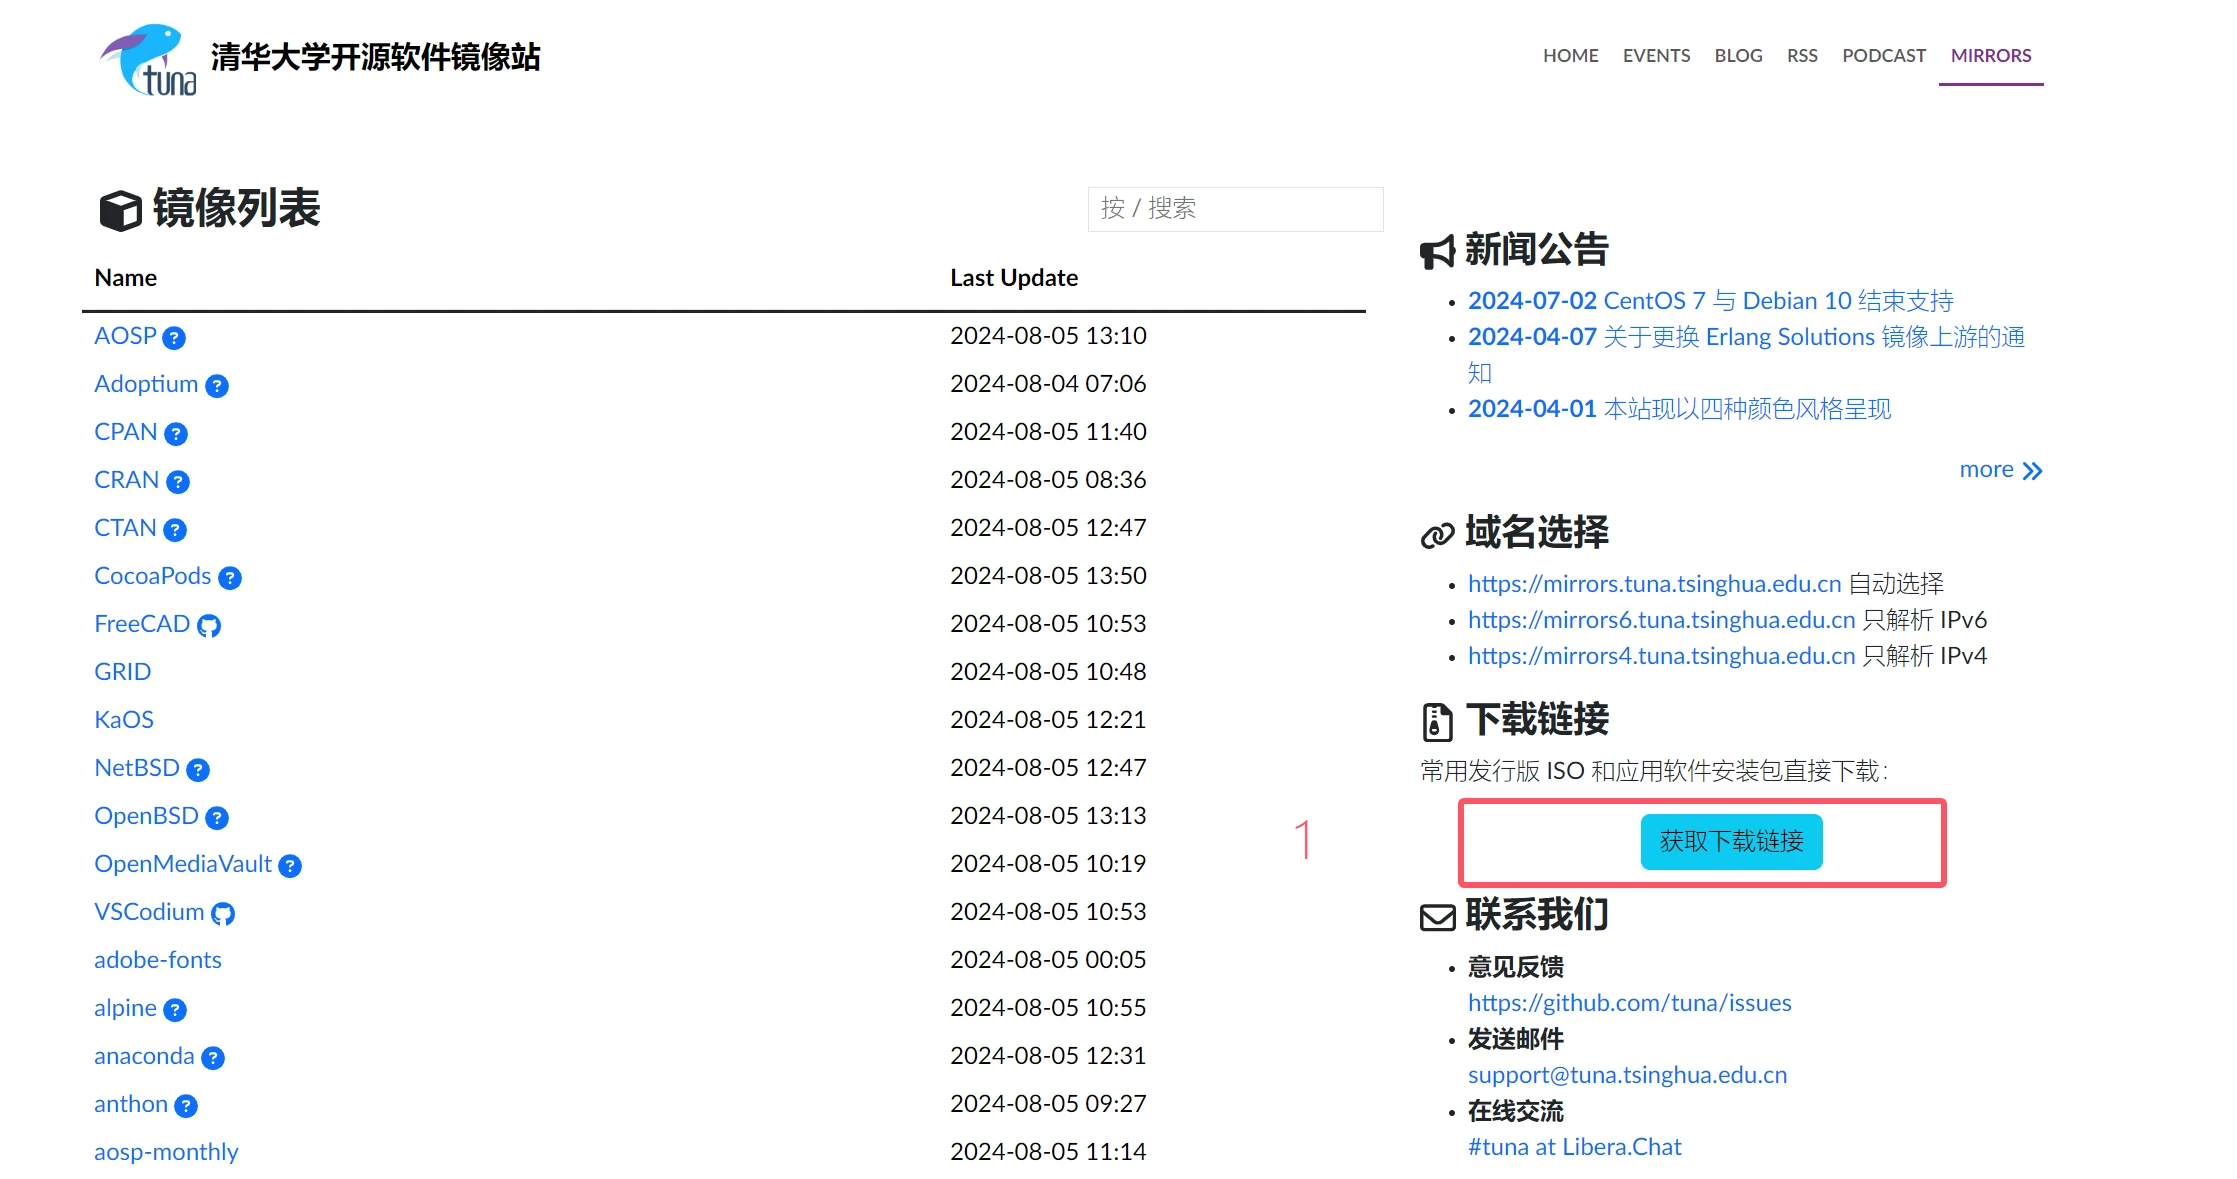Screen dimensions: 2237x1179
Task: Click the help icon beside NetBSD
Action: tap(198, 770)
